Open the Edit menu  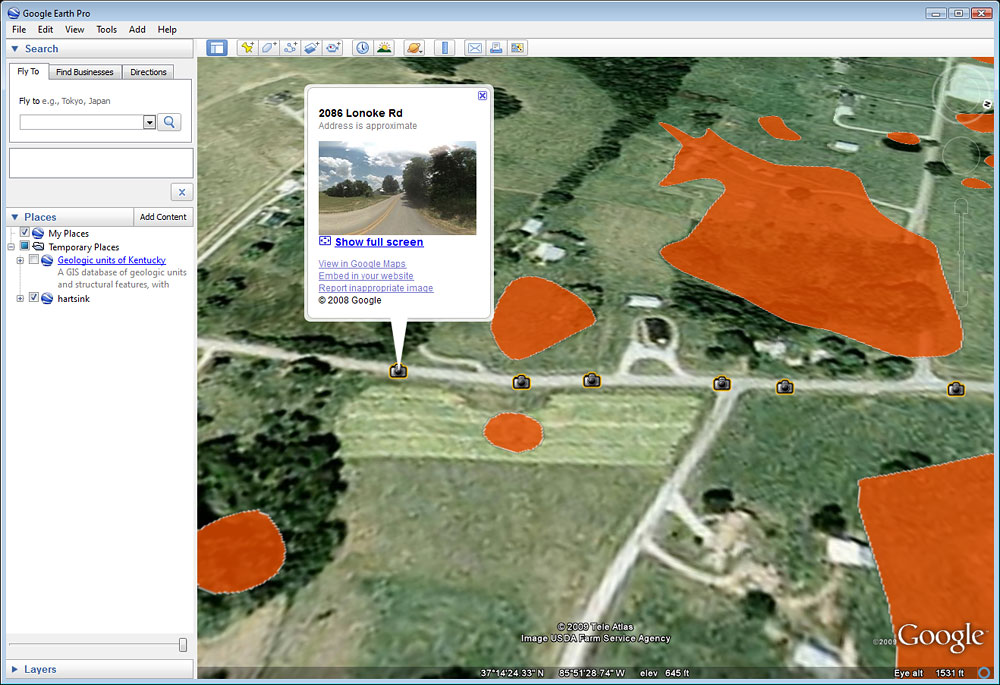point(45,29)
